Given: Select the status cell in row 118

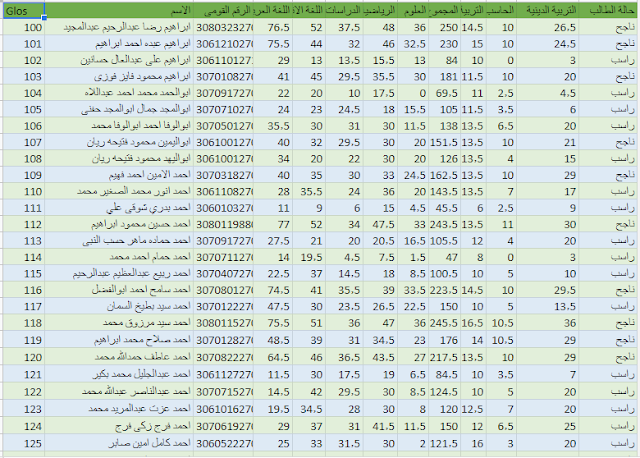Looking at the screenshot, I should click(x=608, y=322).
